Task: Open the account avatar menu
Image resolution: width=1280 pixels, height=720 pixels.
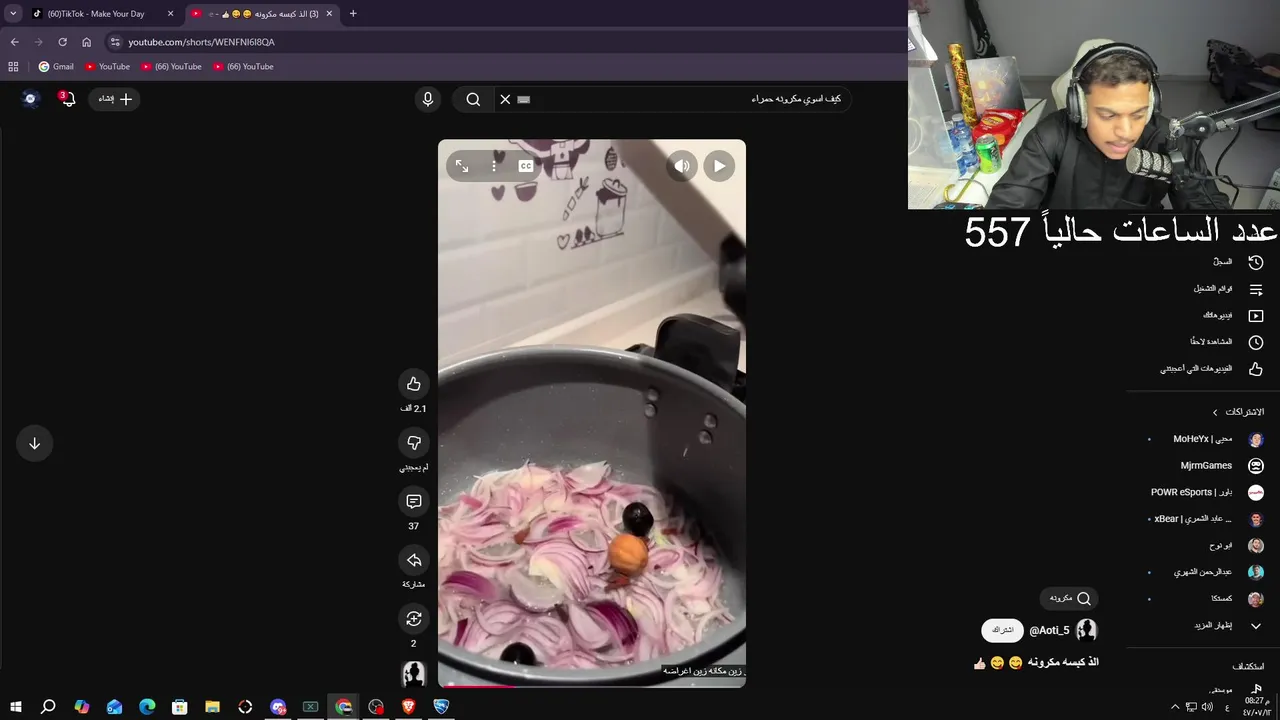Action: (x=31, y=99)
